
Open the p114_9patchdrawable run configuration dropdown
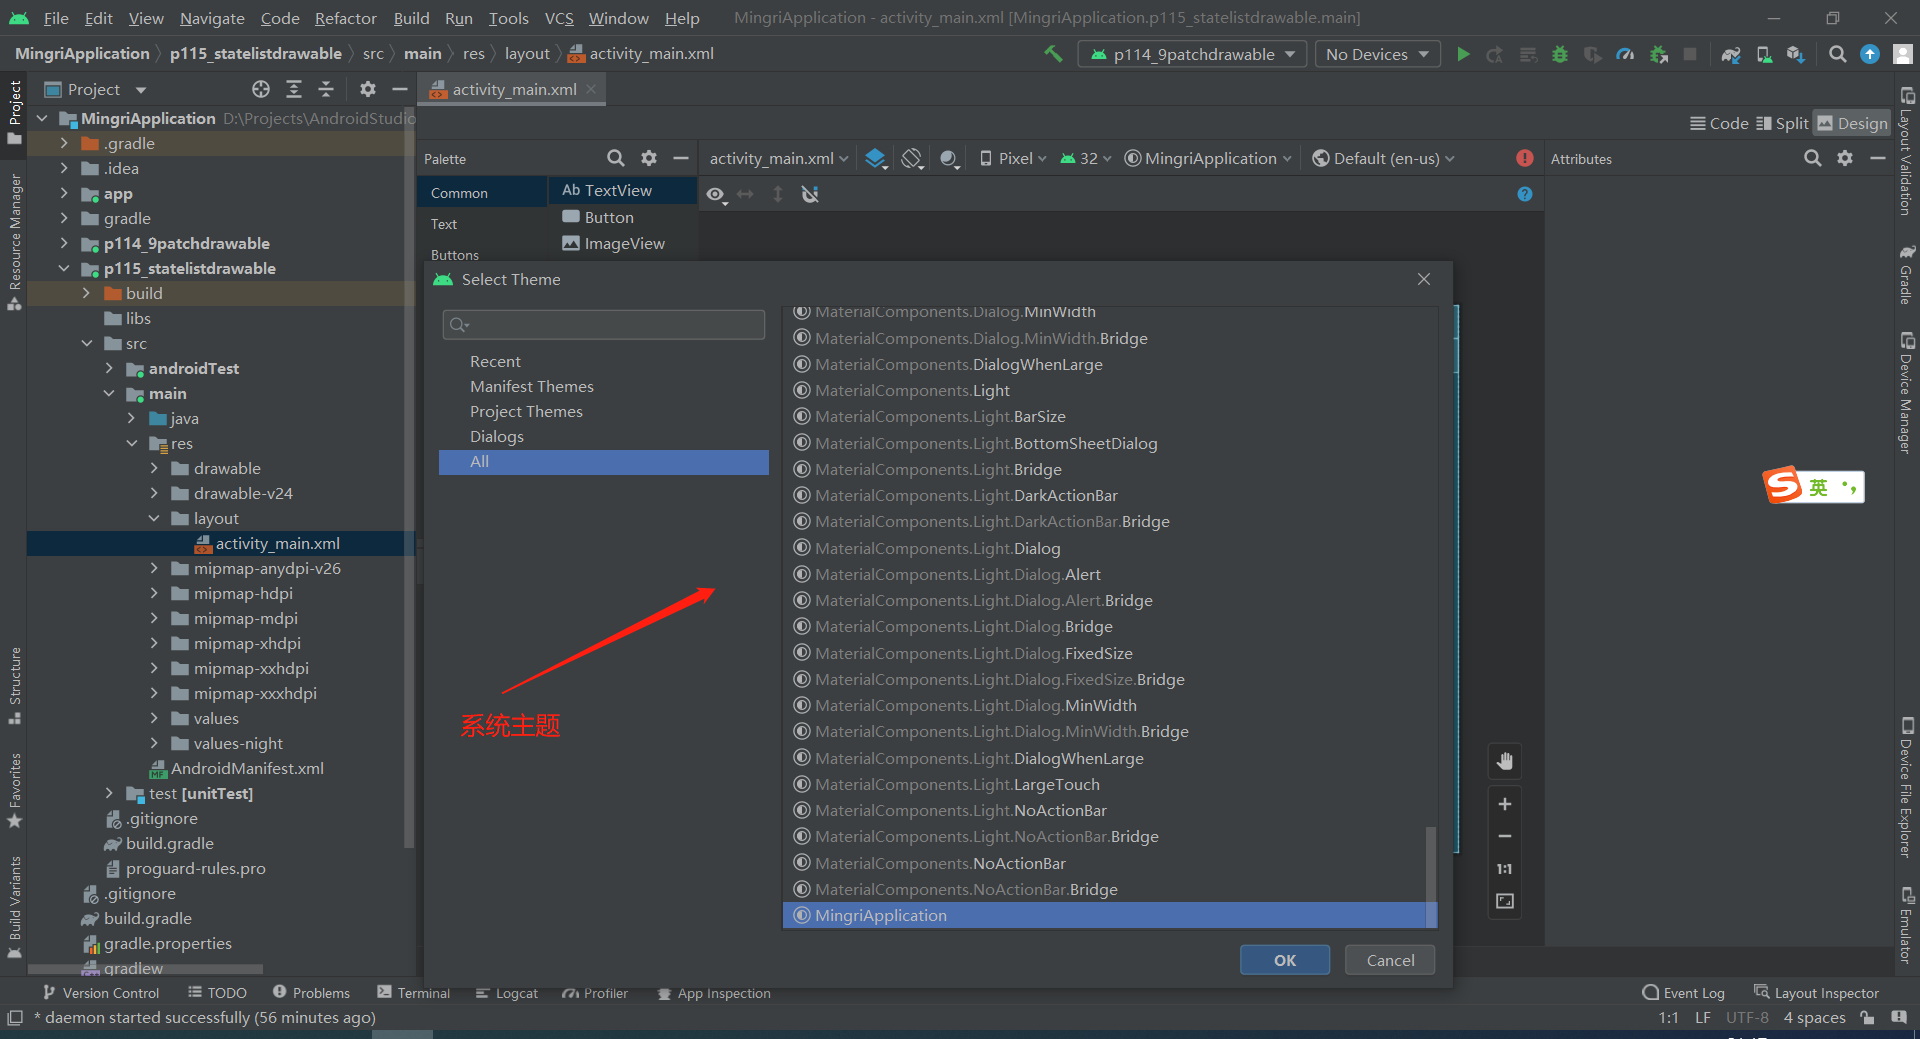tap(1193, 54)
